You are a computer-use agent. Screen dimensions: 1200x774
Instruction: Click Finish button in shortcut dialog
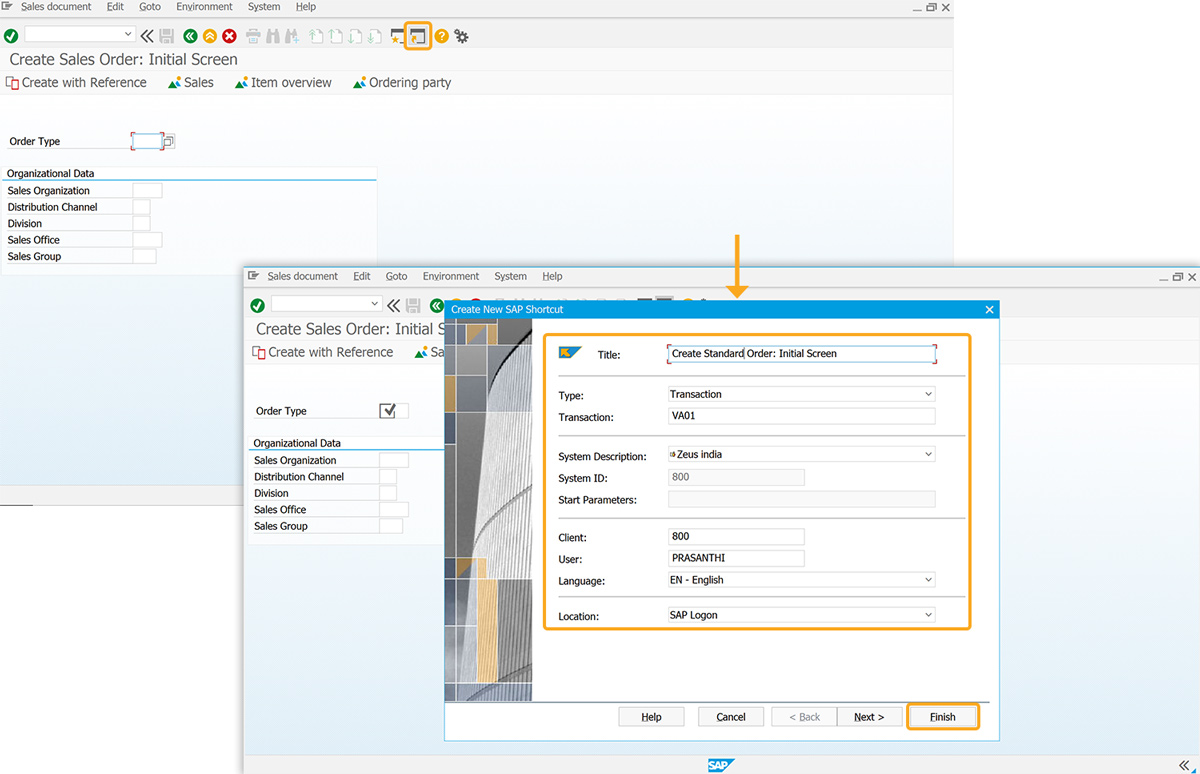(942, 717)
